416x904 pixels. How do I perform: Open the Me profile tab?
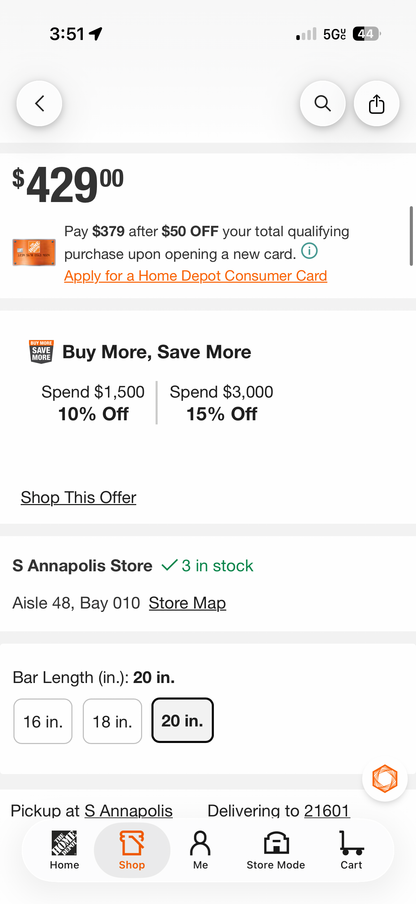200,850
